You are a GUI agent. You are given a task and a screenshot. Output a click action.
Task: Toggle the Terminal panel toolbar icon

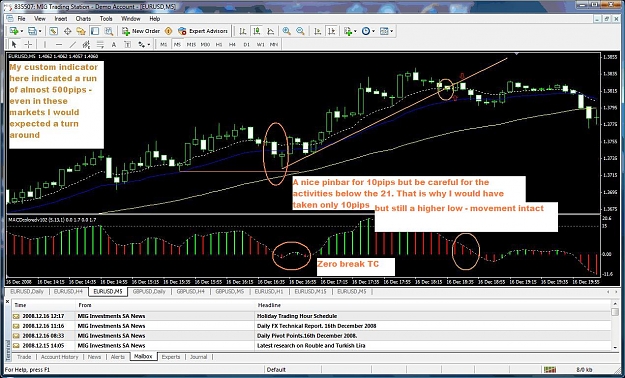point(94,31)
